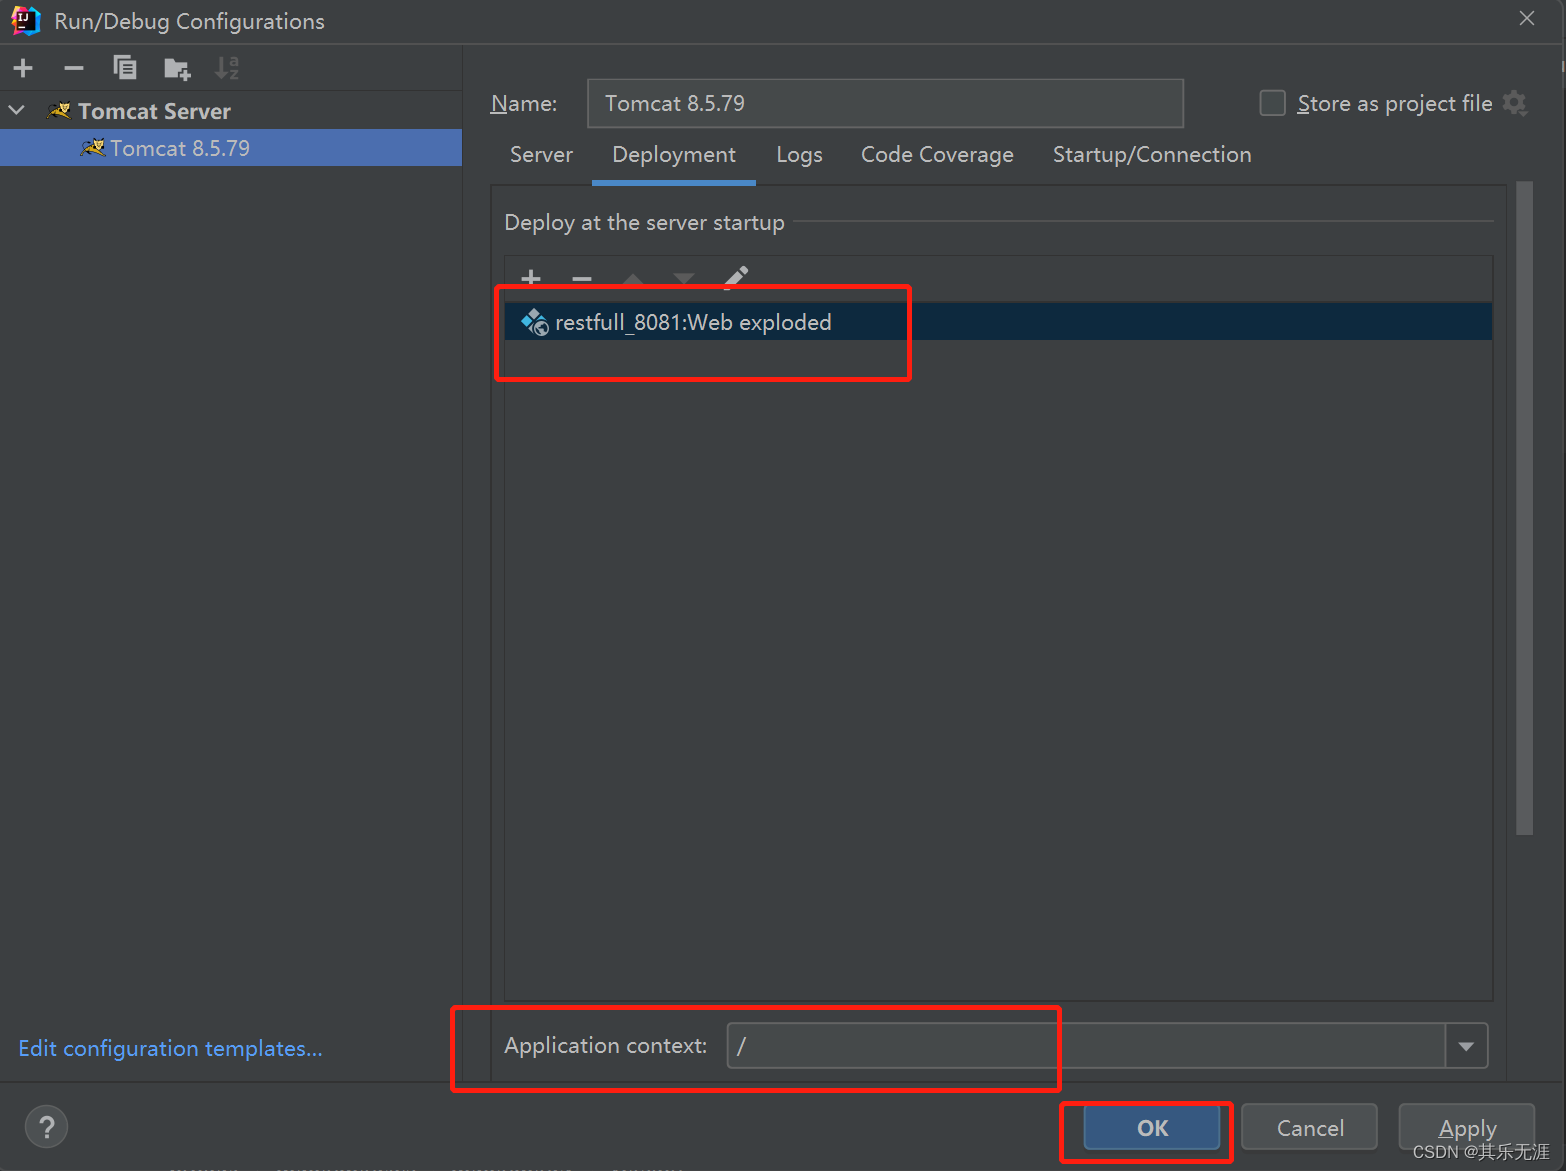Collapse the Tomcat Server tree node
Screen dimensions: 1566x1171
(16, 110)
